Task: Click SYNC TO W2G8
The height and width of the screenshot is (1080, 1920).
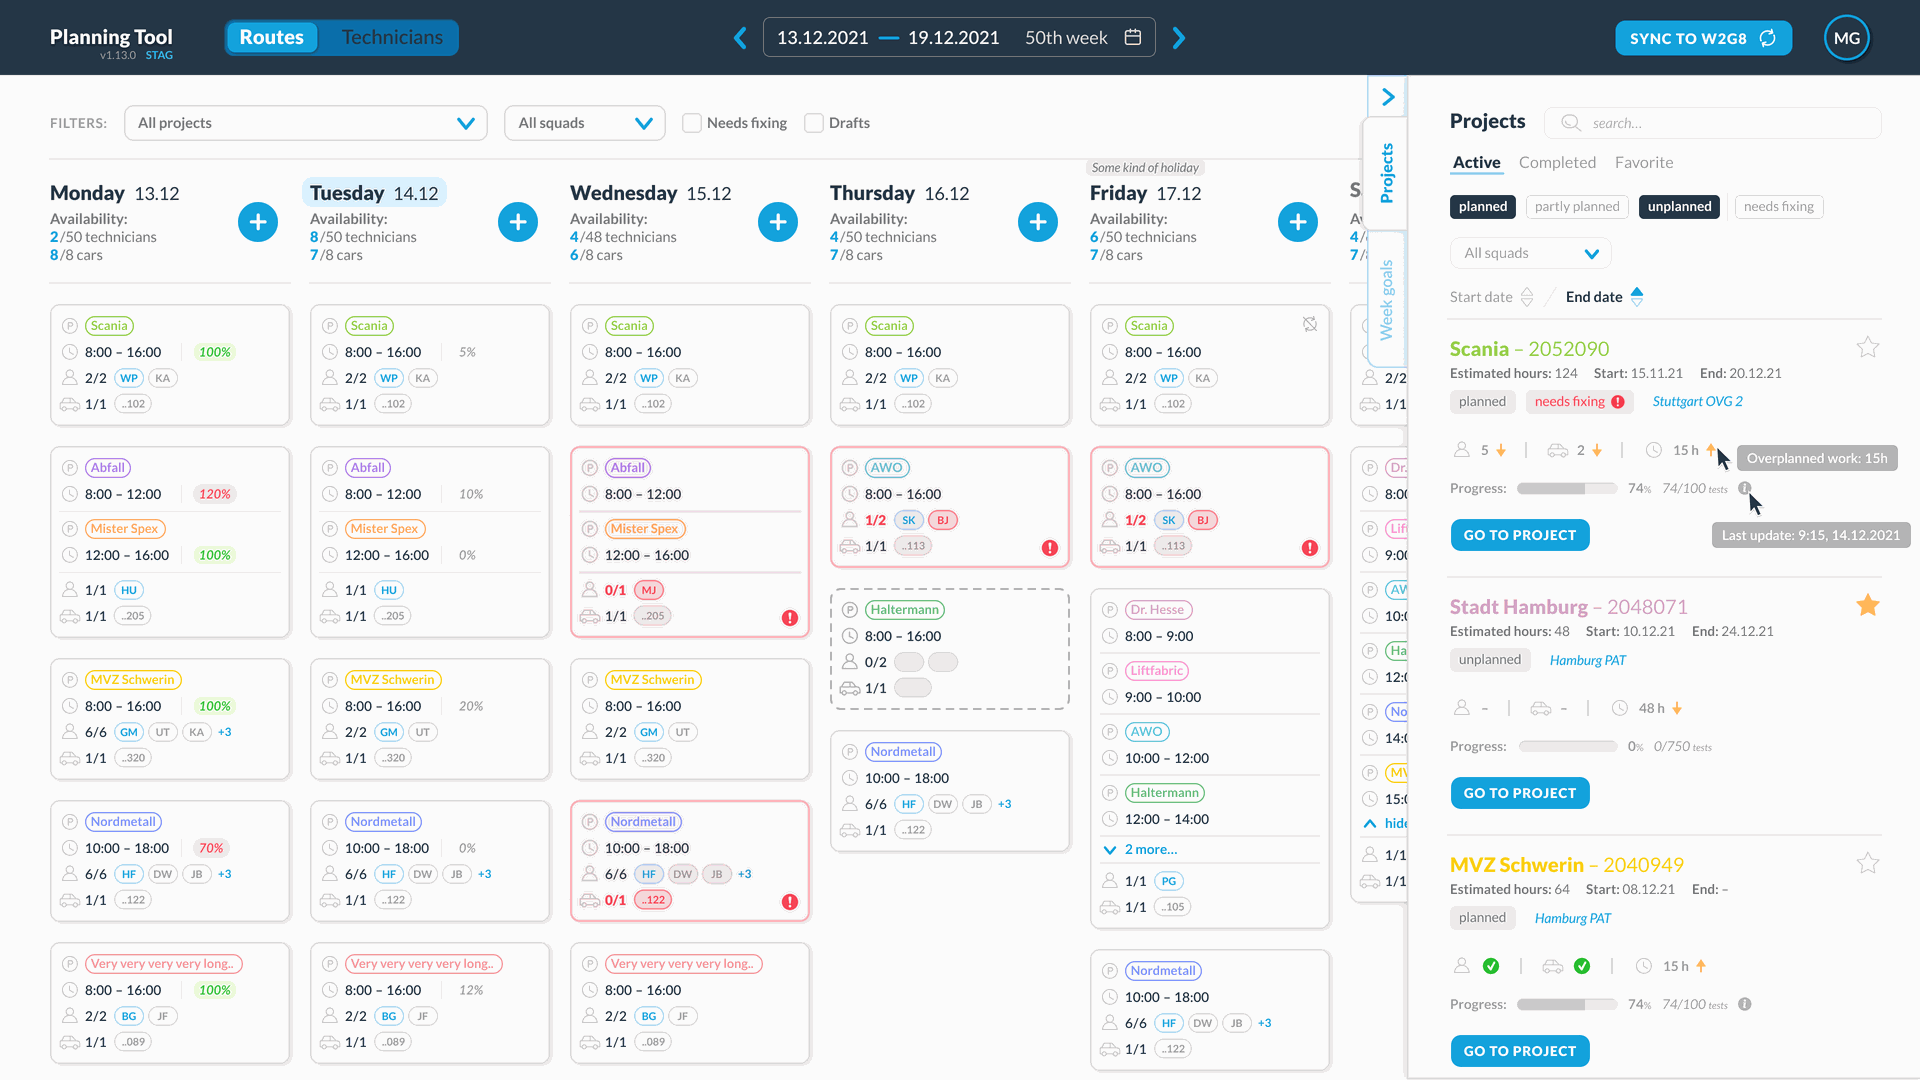Action: tap(1703, 37)
